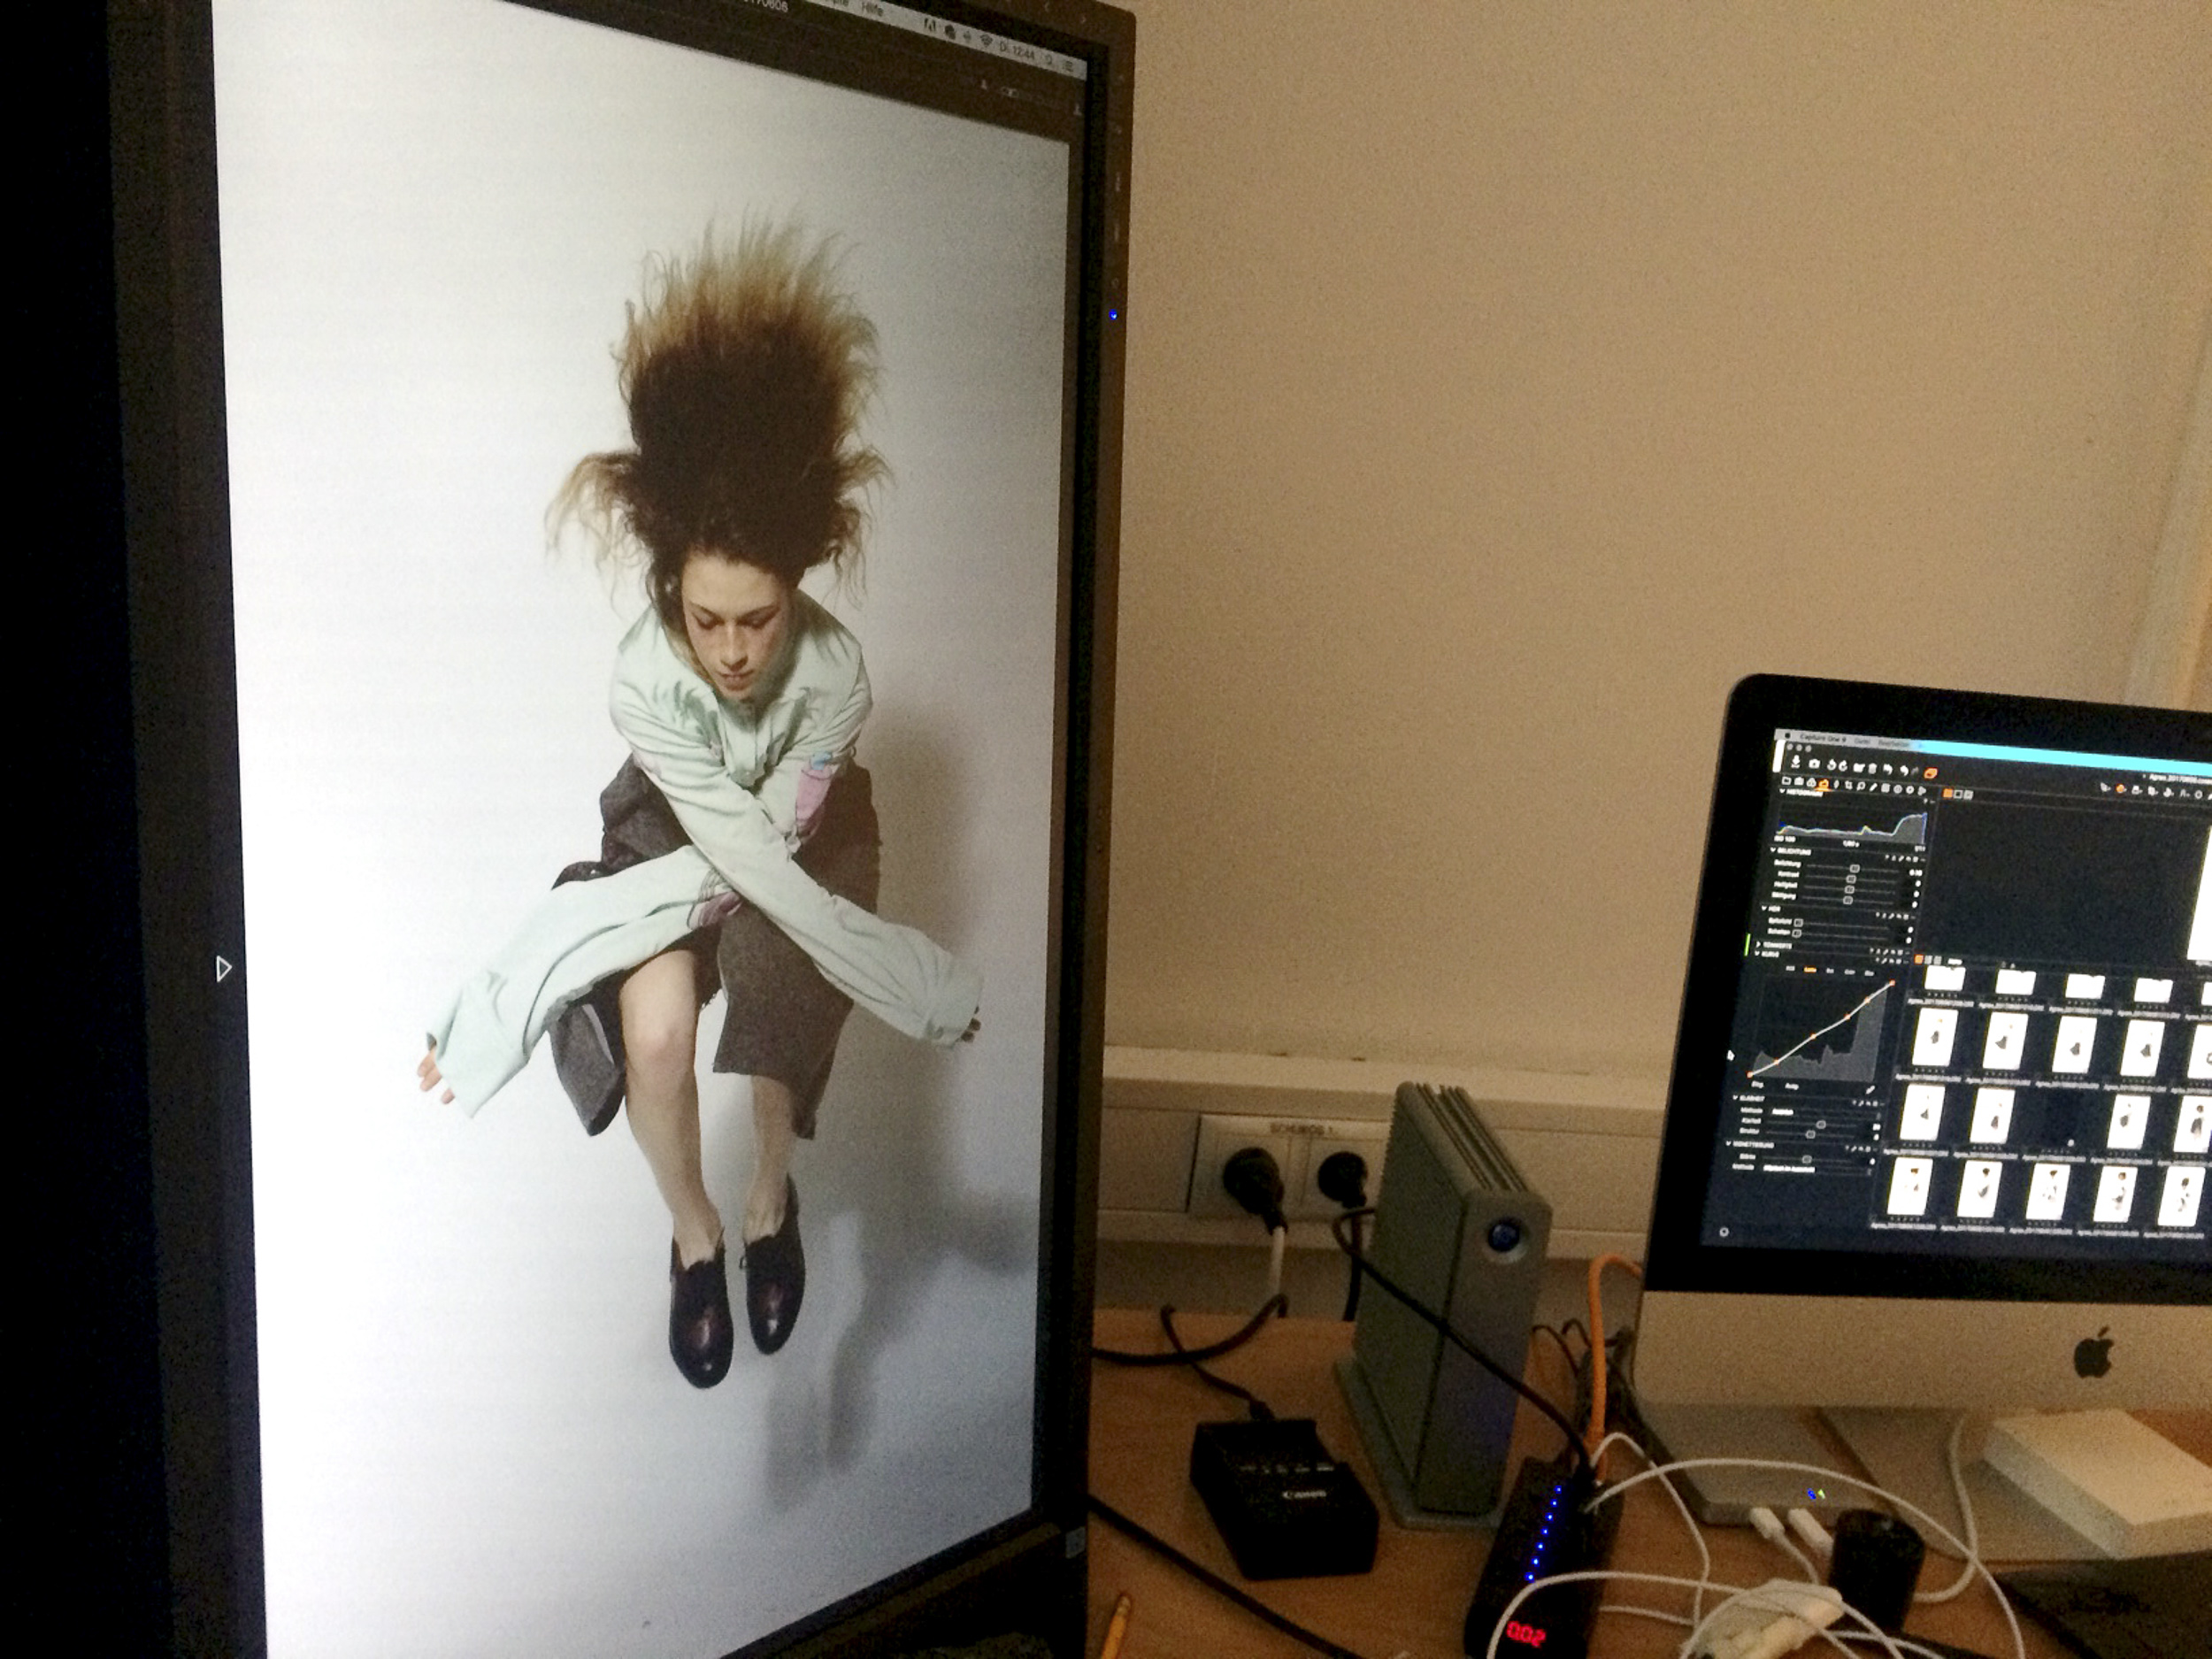Collapse the Histogramm panel
2212x1659 pixels.
coord(1782,791)
